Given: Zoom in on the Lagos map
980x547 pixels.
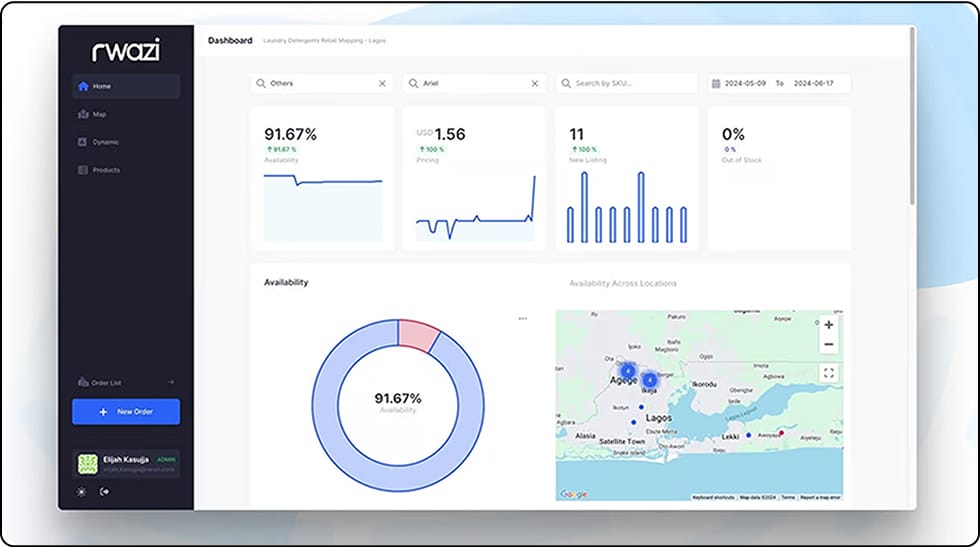Looking at the screenshot, I should [829, 325].
